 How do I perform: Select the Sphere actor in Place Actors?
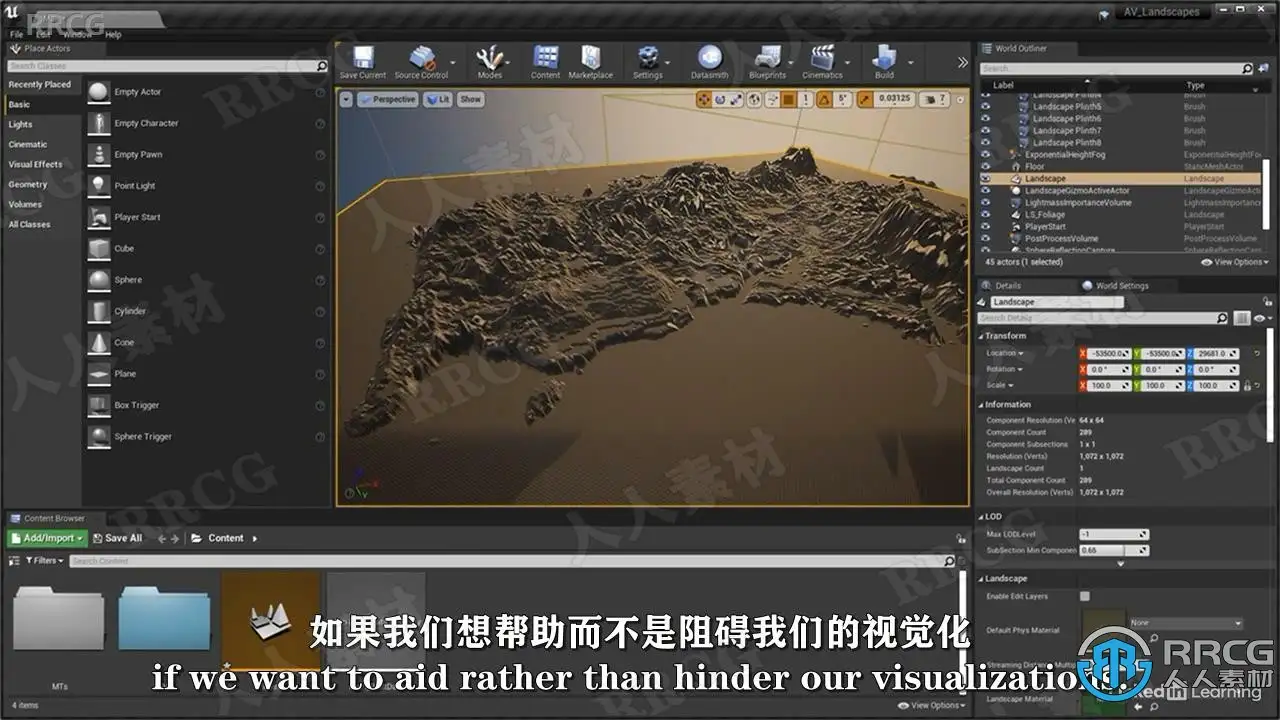(x=205, y=280)
